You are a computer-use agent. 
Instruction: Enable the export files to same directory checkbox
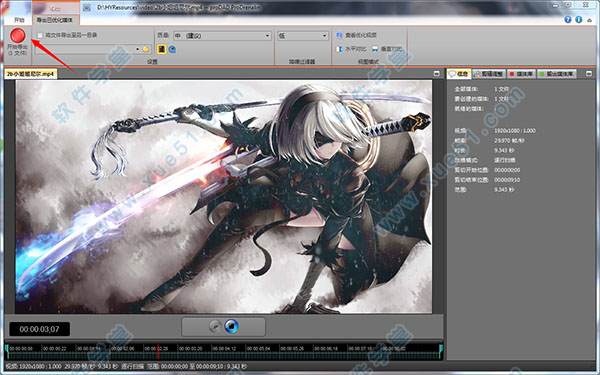(40, 35)
